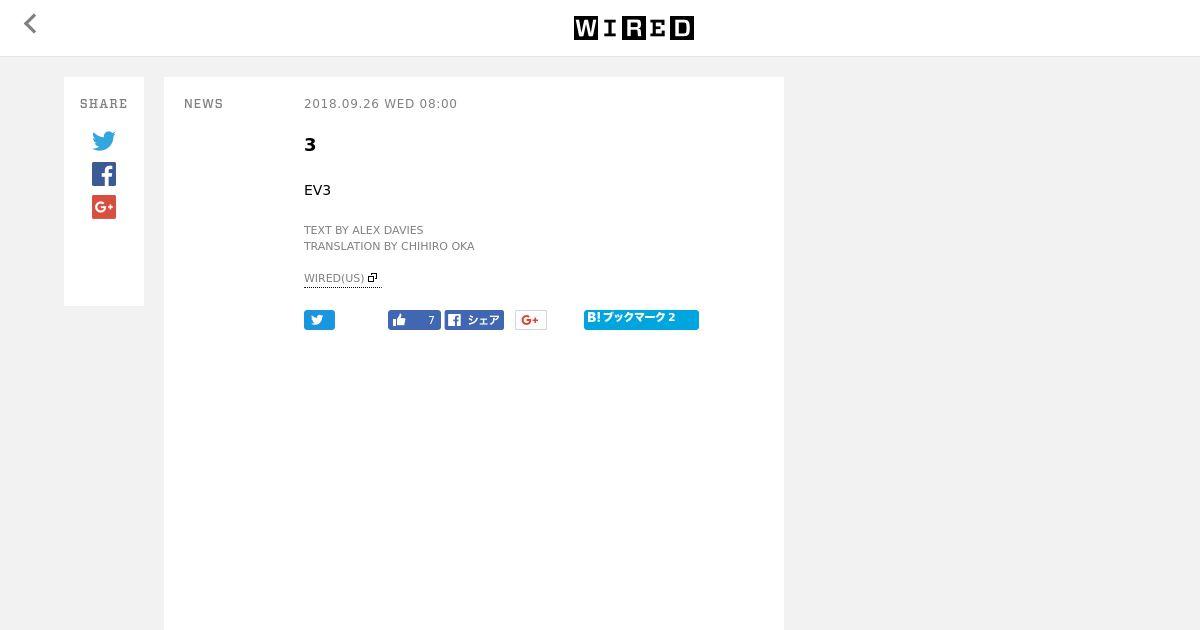Click the white G+ button under the article
This screenshot has height=630, width=1200.
point(531,320)
